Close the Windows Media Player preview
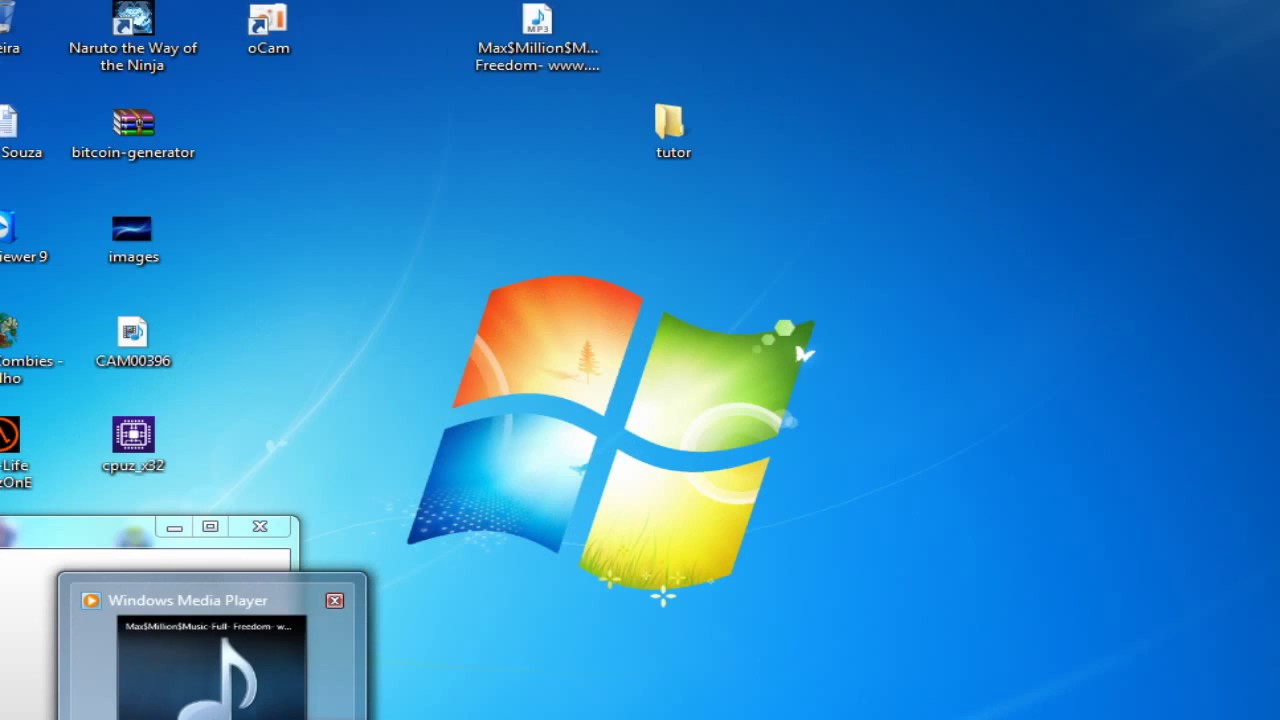The width and height of the screenshot is (1280, 720). click(334, 600)
